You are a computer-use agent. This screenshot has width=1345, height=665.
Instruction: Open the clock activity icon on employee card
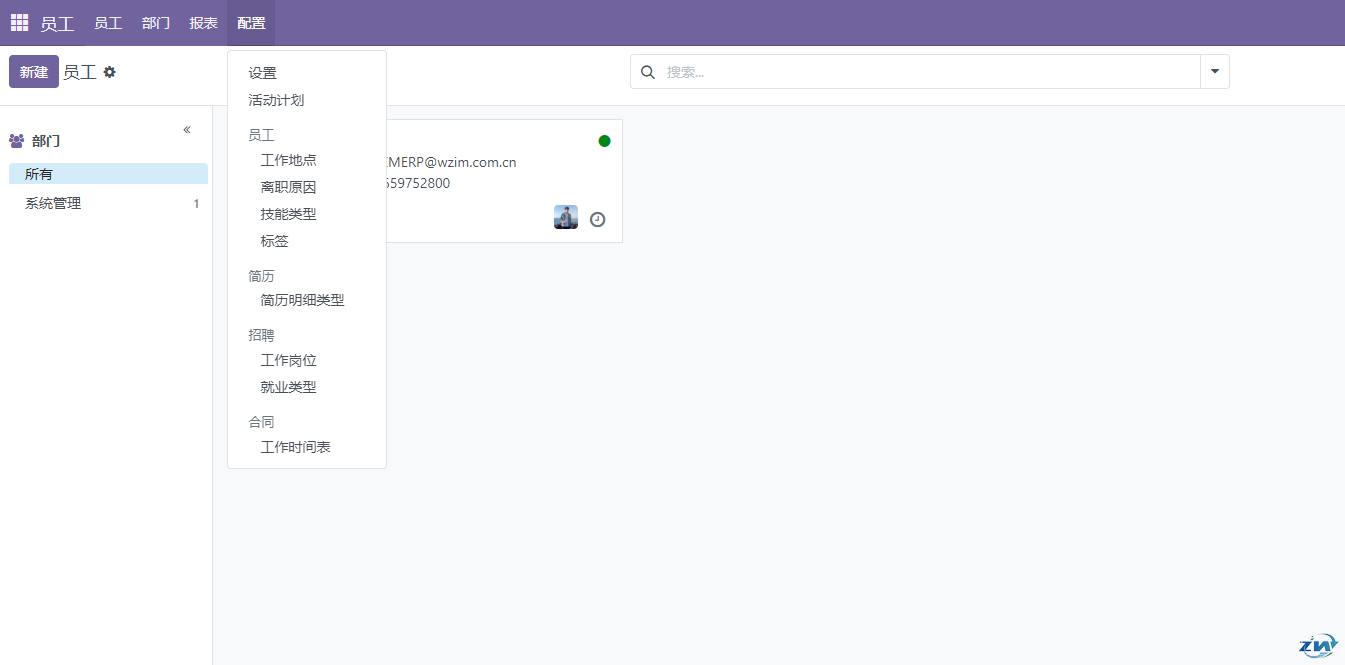[x=597, y=219]
